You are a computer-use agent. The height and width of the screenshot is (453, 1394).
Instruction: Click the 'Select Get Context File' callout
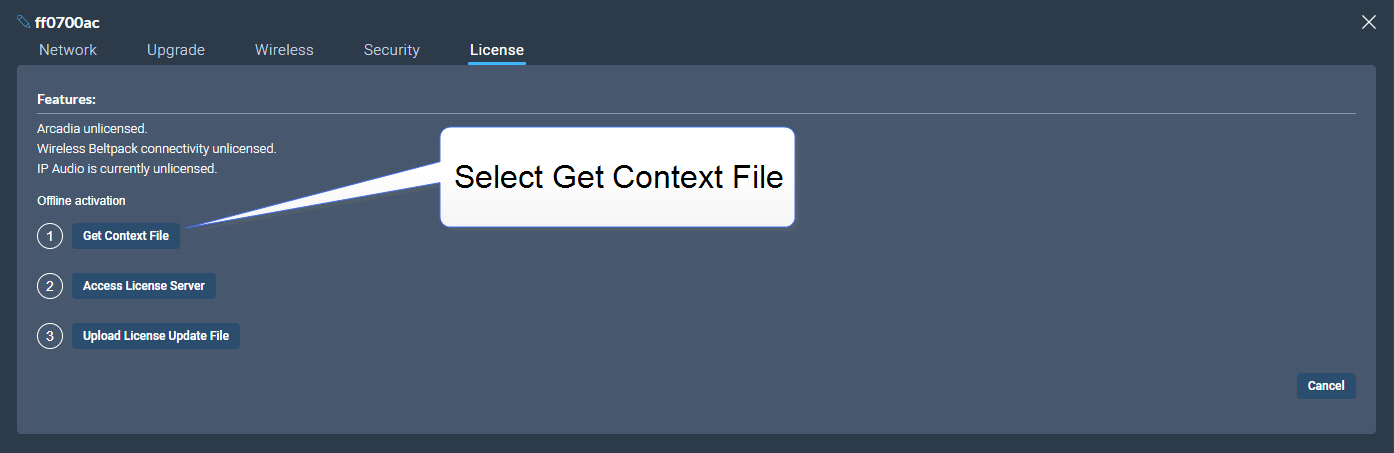click(618, 177)
